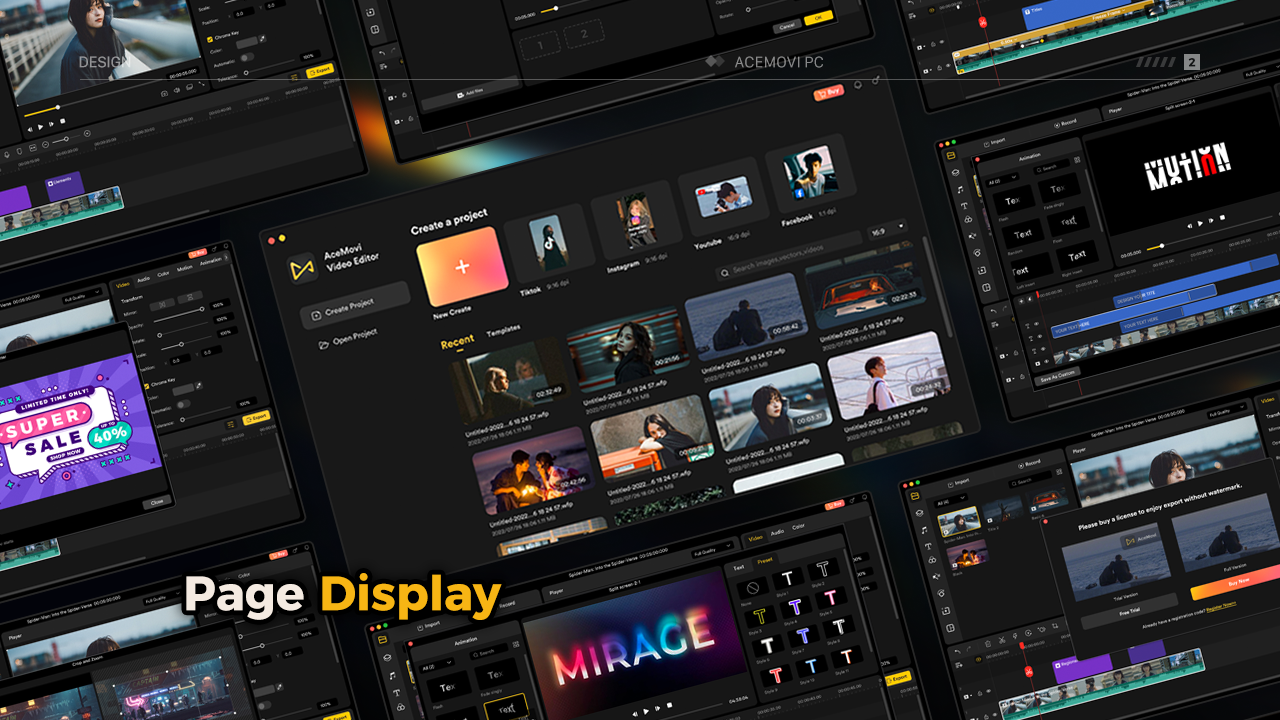Image resolution: width=1280 pixels, height=720 pixels.
Task: Step to next frame in MOTION preview
Action: pyautogui.click(x=1211, y=221)
